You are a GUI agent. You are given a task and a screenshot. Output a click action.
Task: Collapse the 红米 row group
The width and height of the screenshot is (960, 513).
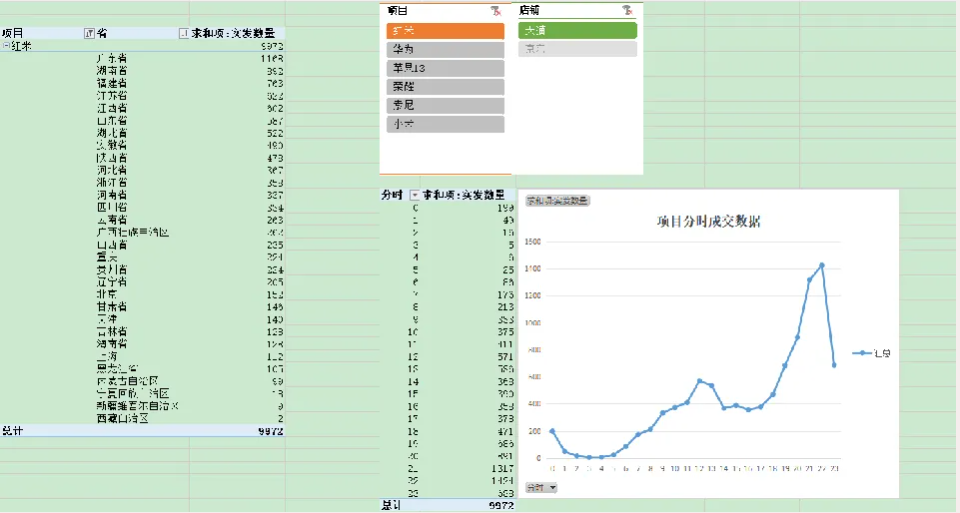point(6,46)
